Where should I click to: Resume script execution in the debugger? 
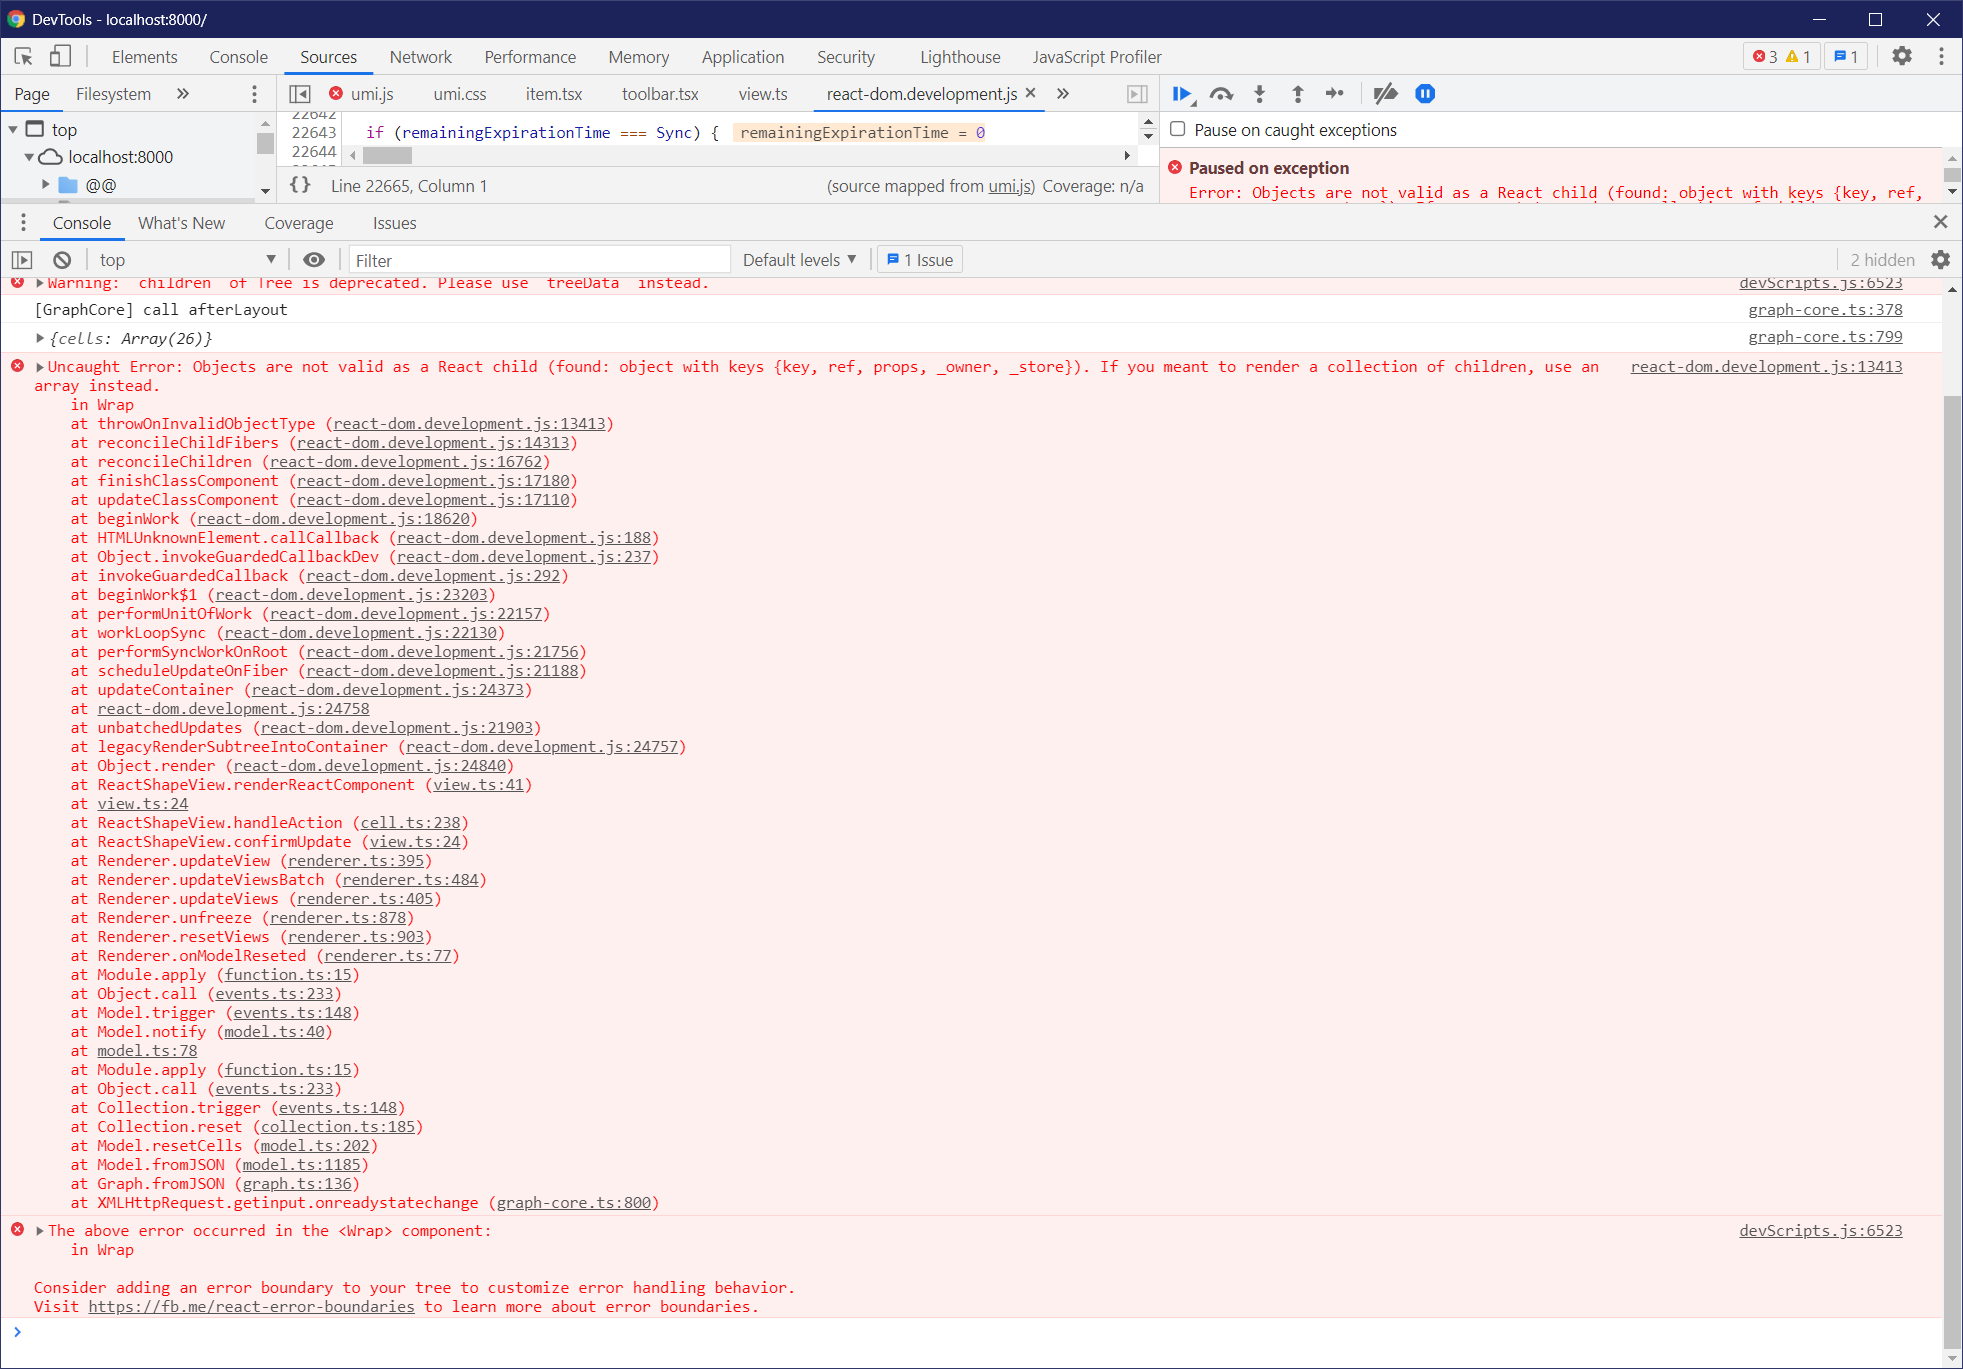click(1182, 93)
